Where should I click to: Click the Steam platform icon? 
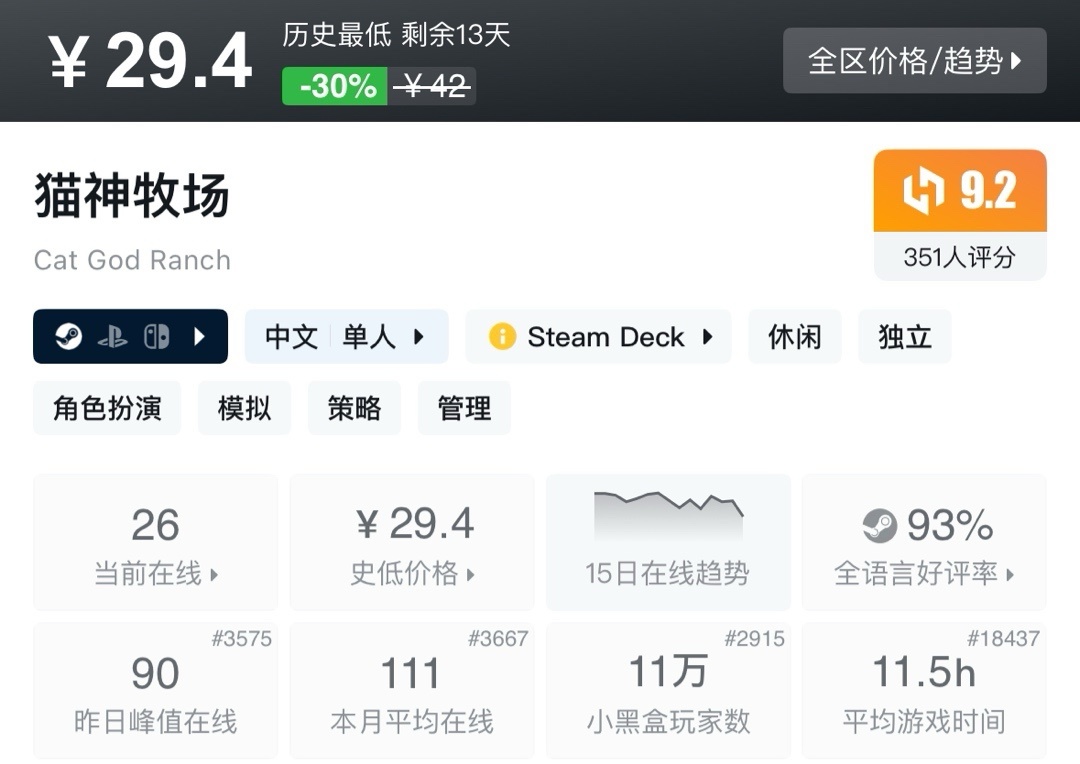[x=68, y=337]
